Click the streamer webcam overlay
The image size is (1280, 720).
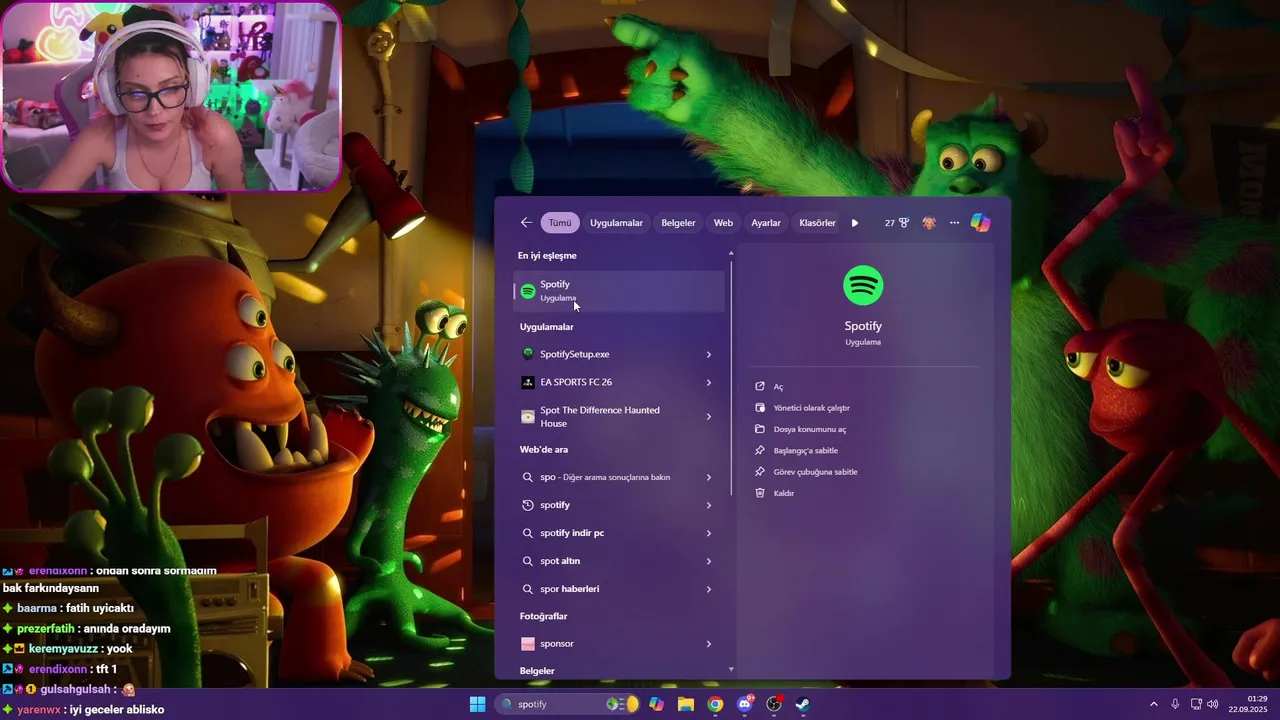(x=170, y=96)
